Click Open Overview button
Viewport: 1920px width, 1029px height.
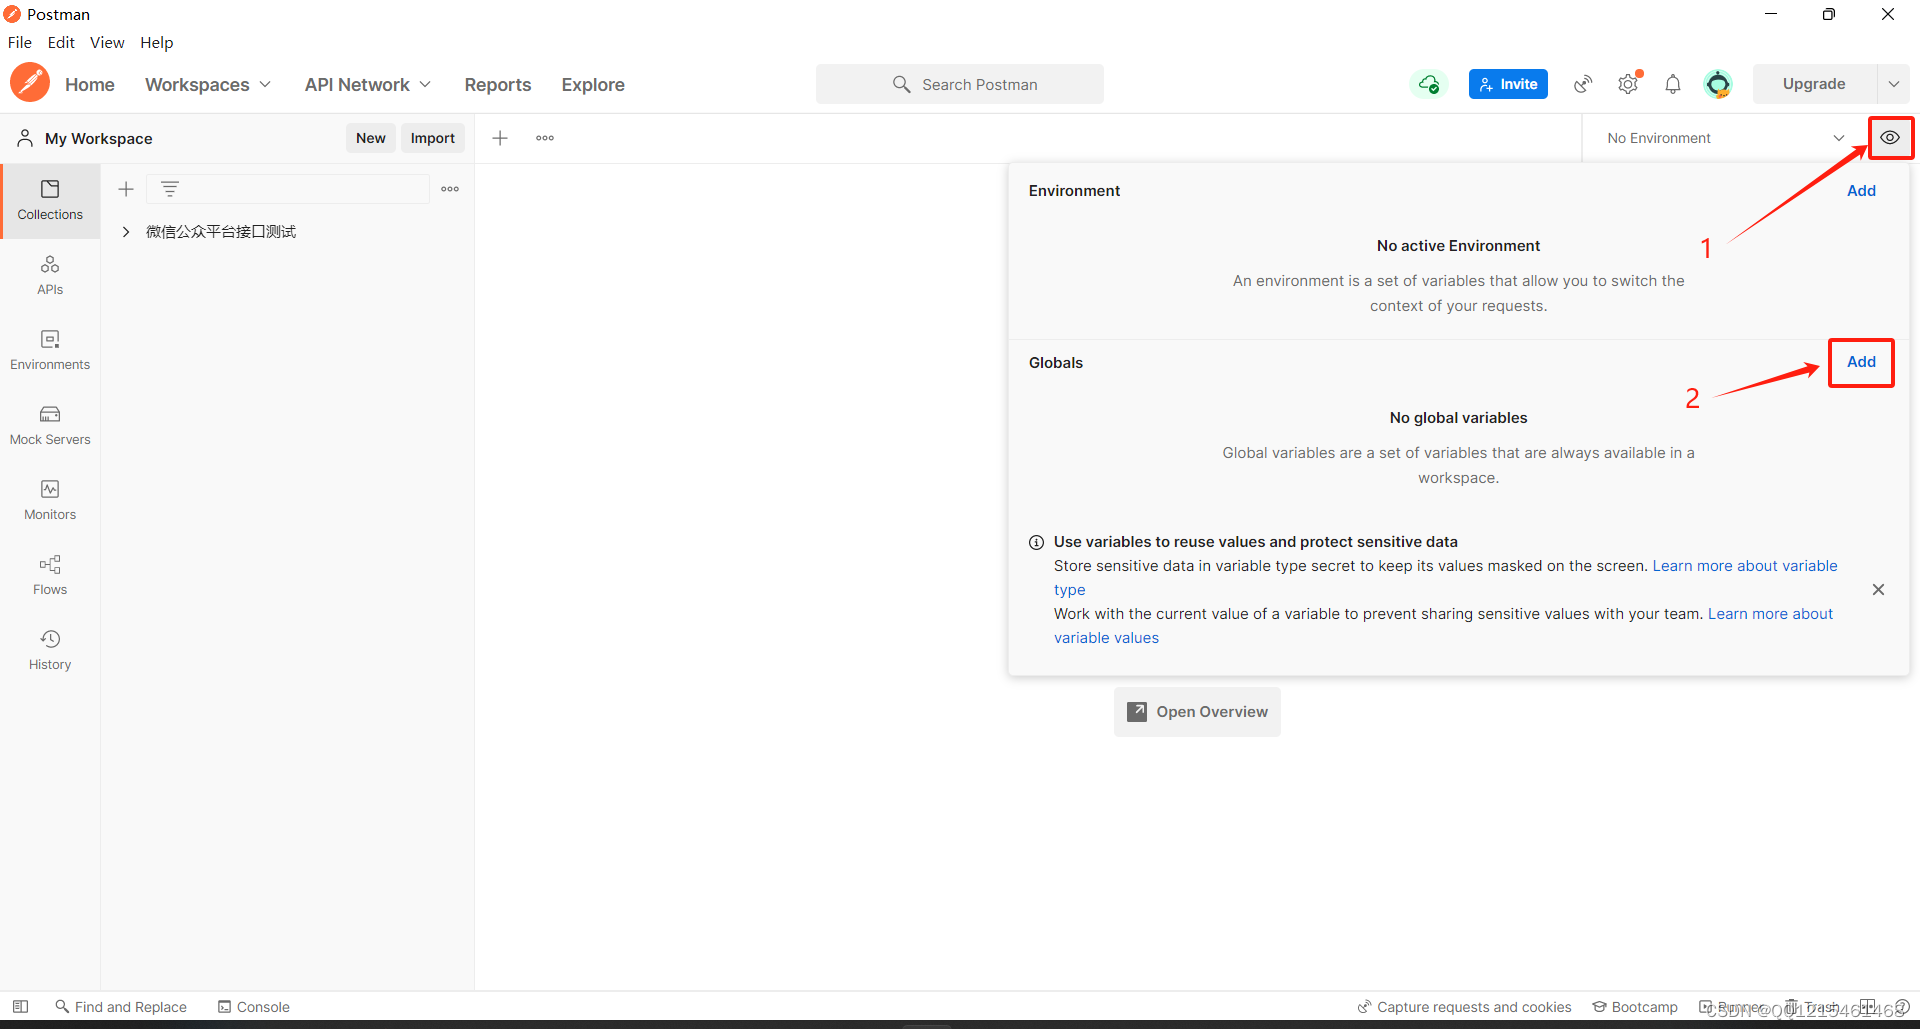tap(1197, 712)
